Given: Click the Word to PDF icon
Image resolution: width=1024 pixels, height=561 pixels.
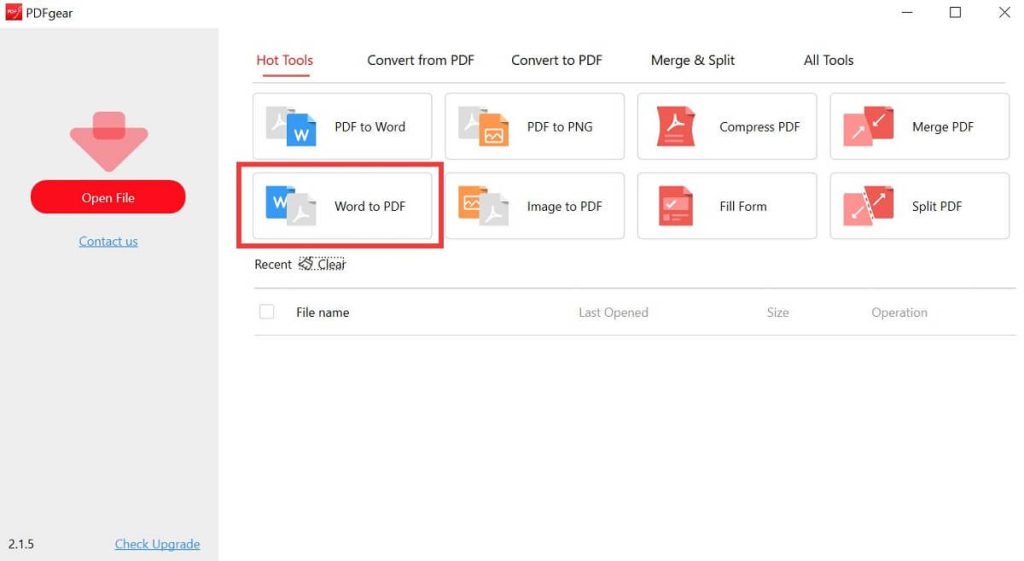Looking at the screenshot, I should 291,206.
